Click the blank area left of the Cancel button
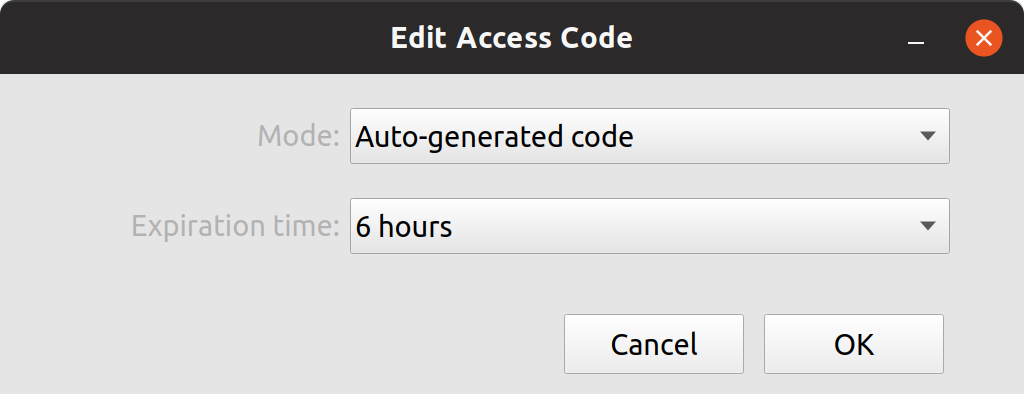This screenshot has height=394, width=1024. (x=281, y=344)
